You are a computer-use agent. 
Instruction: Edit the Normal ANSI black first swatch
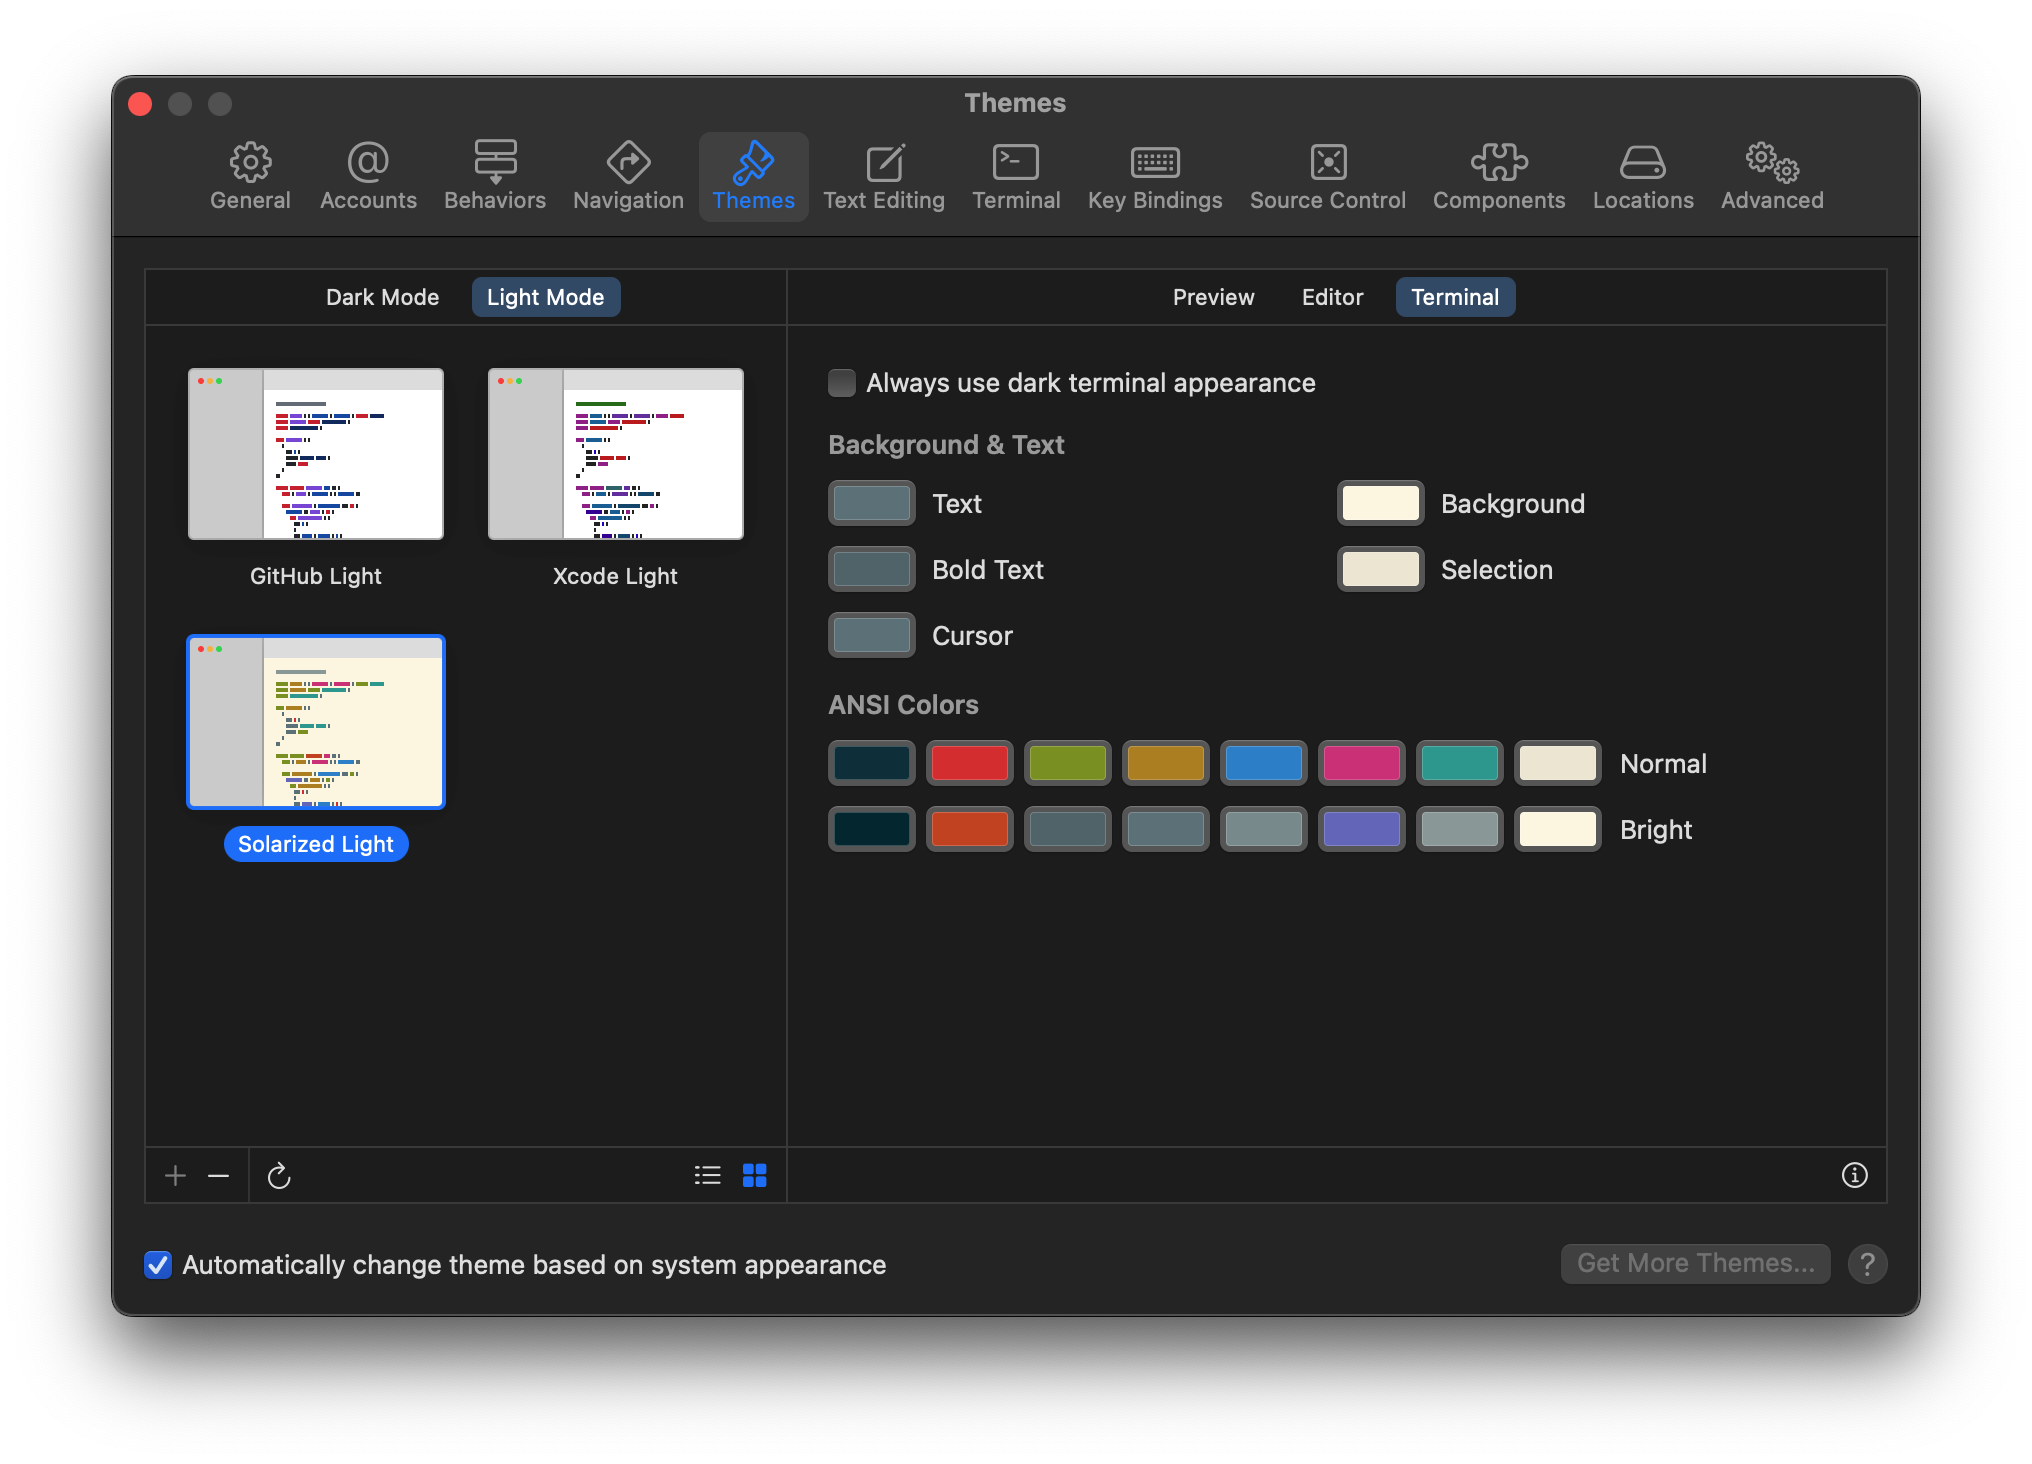pos(871,763)
